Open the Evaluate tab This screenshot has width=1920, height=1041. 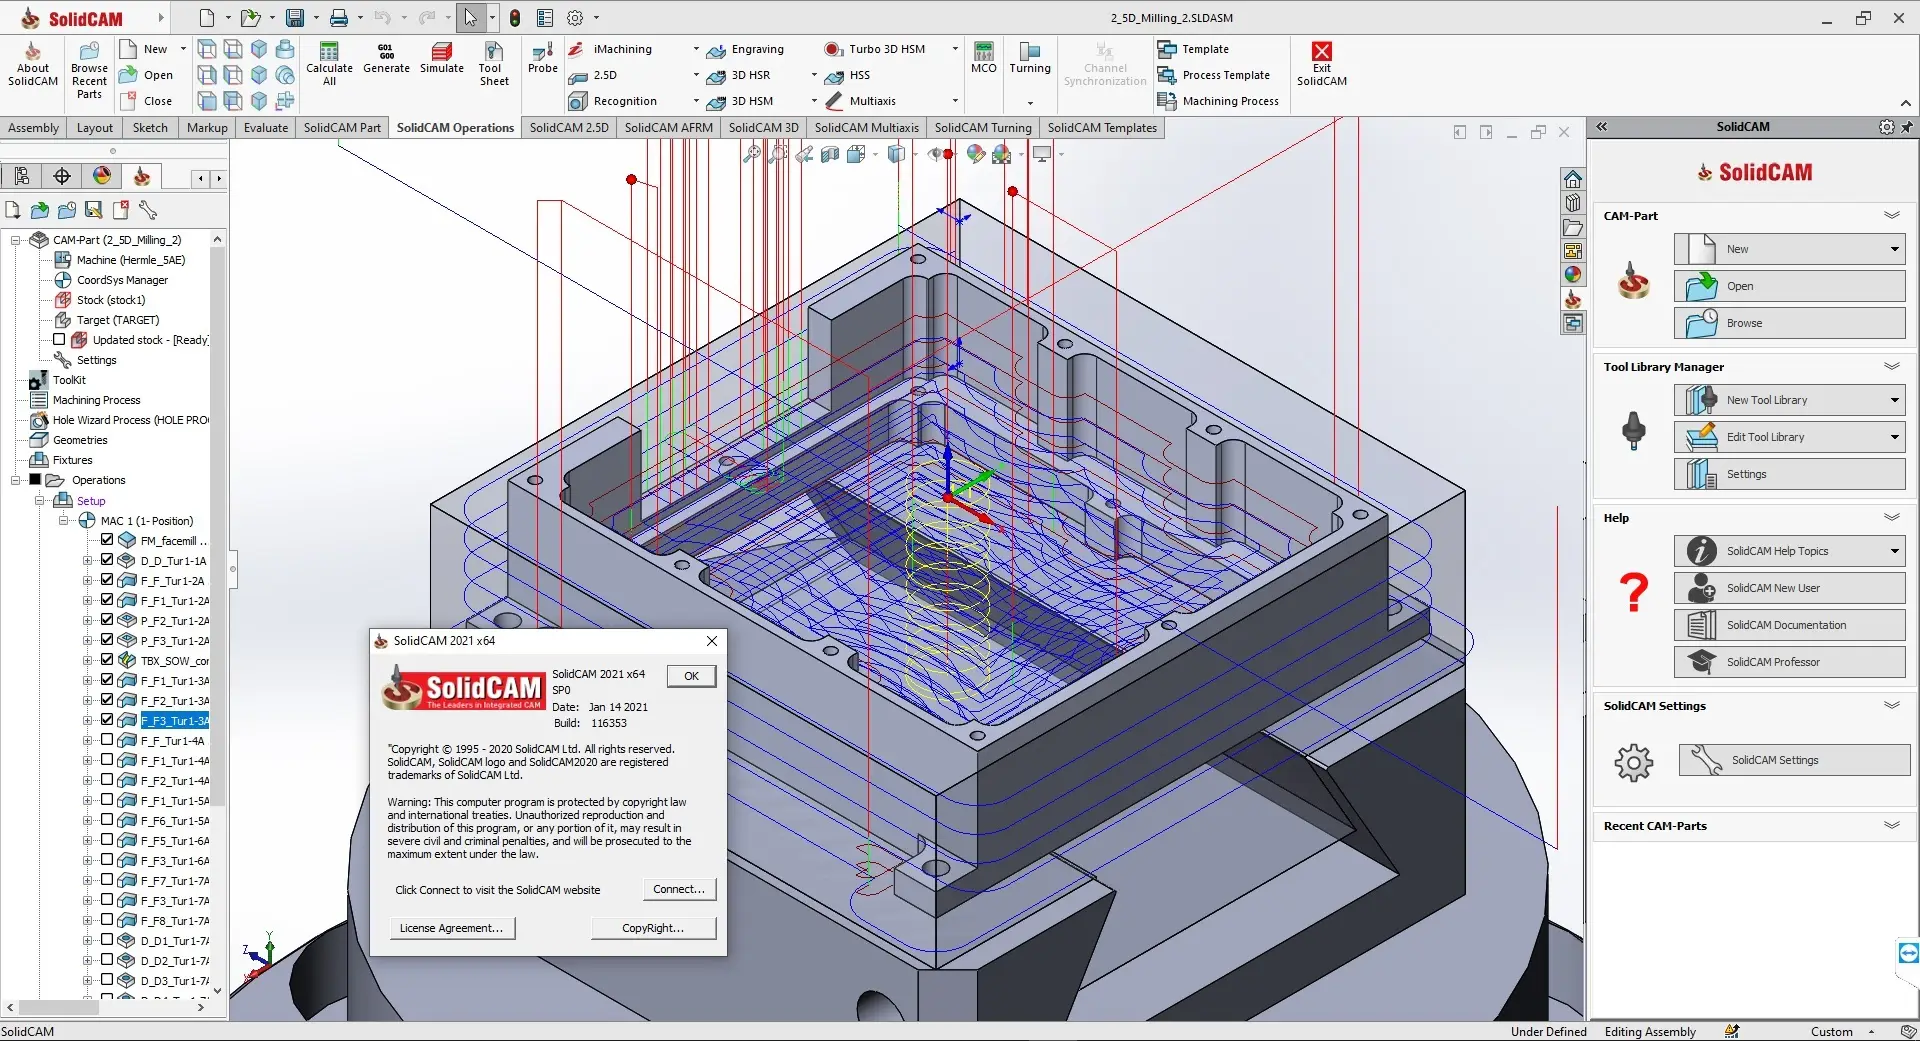[x=266, y=128]
